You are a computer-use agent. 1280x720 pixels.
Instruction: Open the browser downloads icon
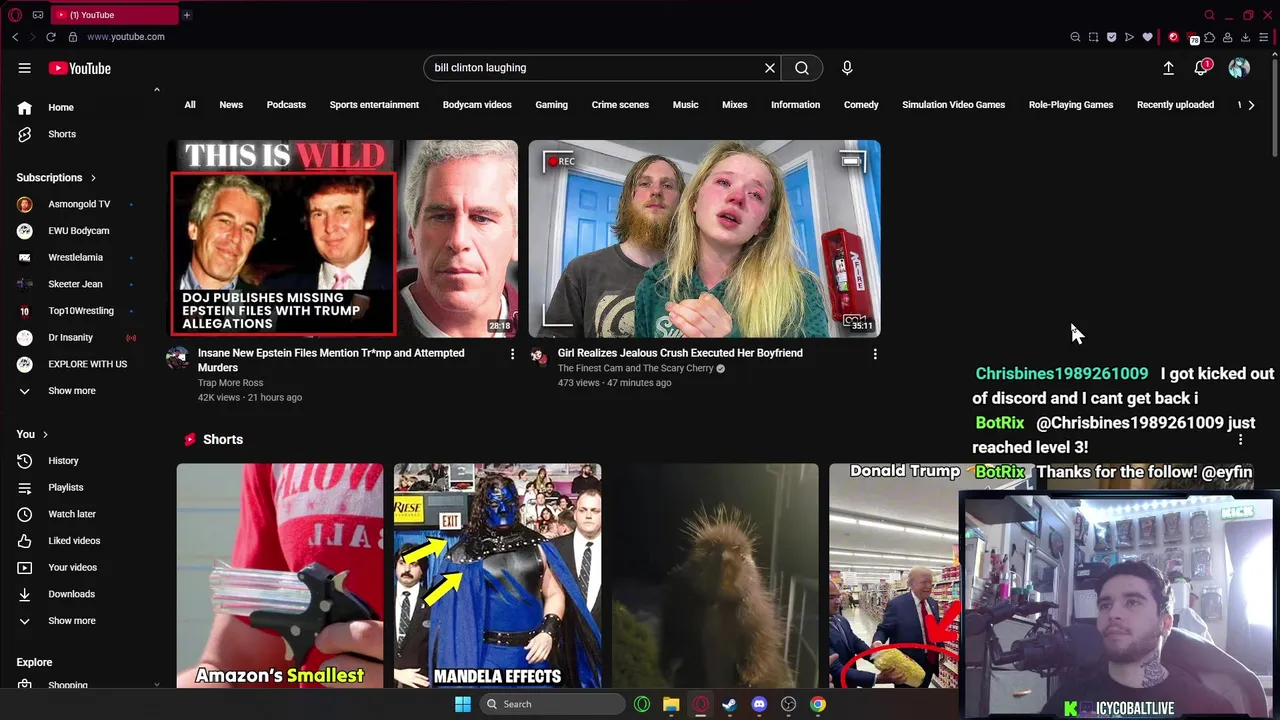1245,37
